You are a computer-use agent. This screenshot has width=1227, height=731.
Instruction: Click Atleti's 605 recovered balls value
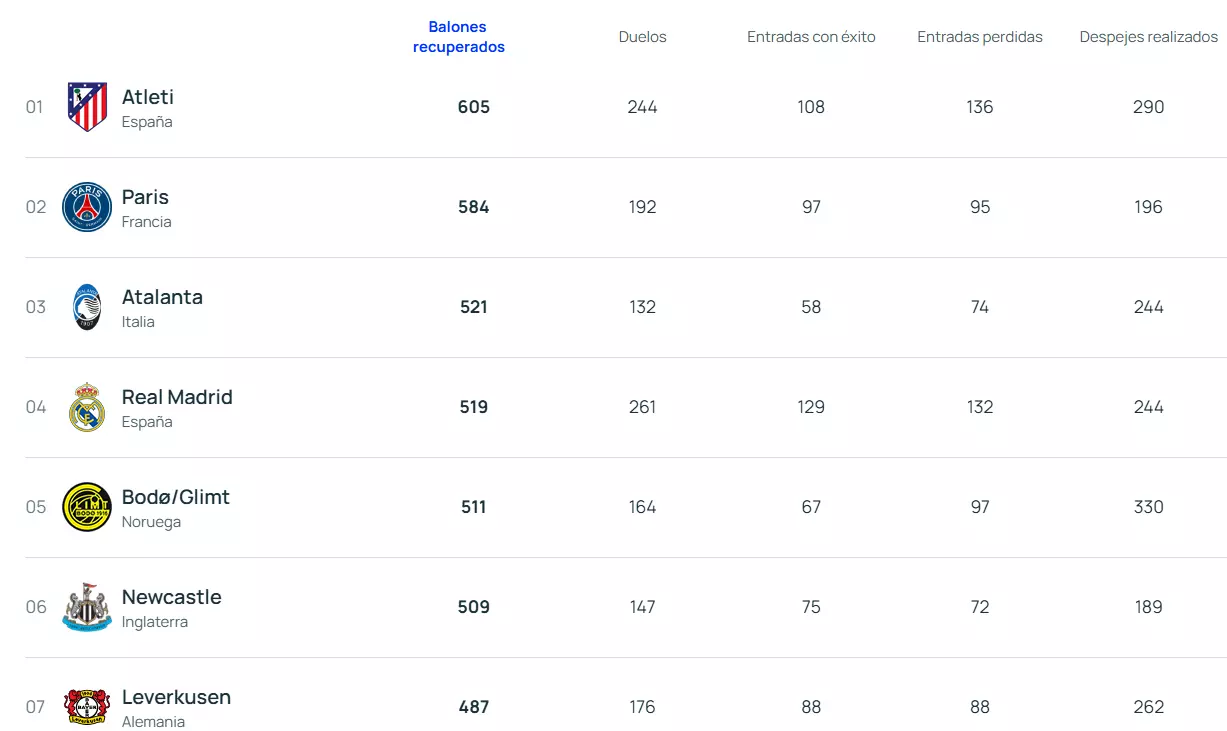pyautogui.click(x=474, y=107)
